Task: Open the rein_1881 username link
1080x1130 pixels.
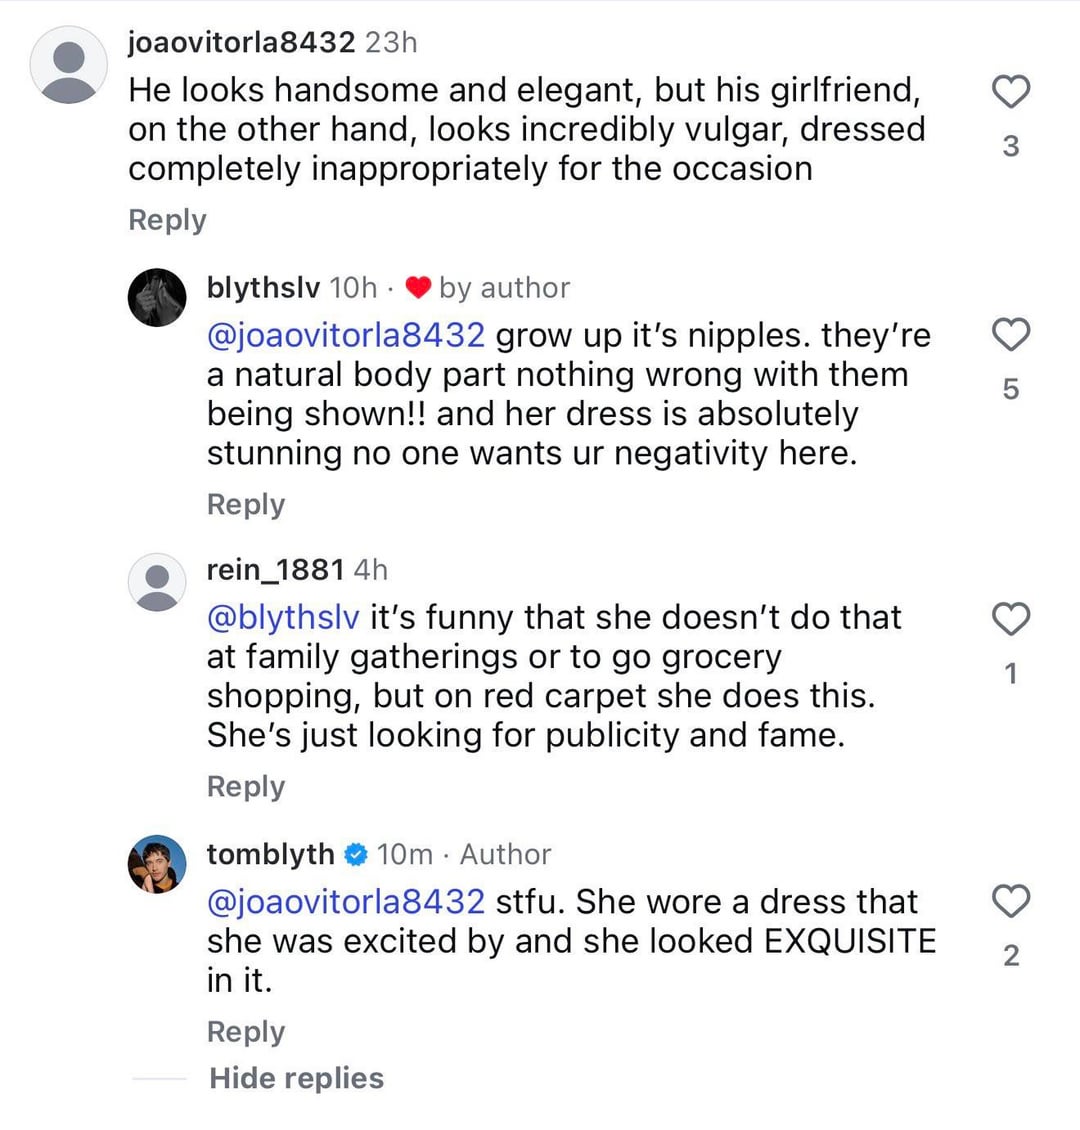Action: pos(275,570)
